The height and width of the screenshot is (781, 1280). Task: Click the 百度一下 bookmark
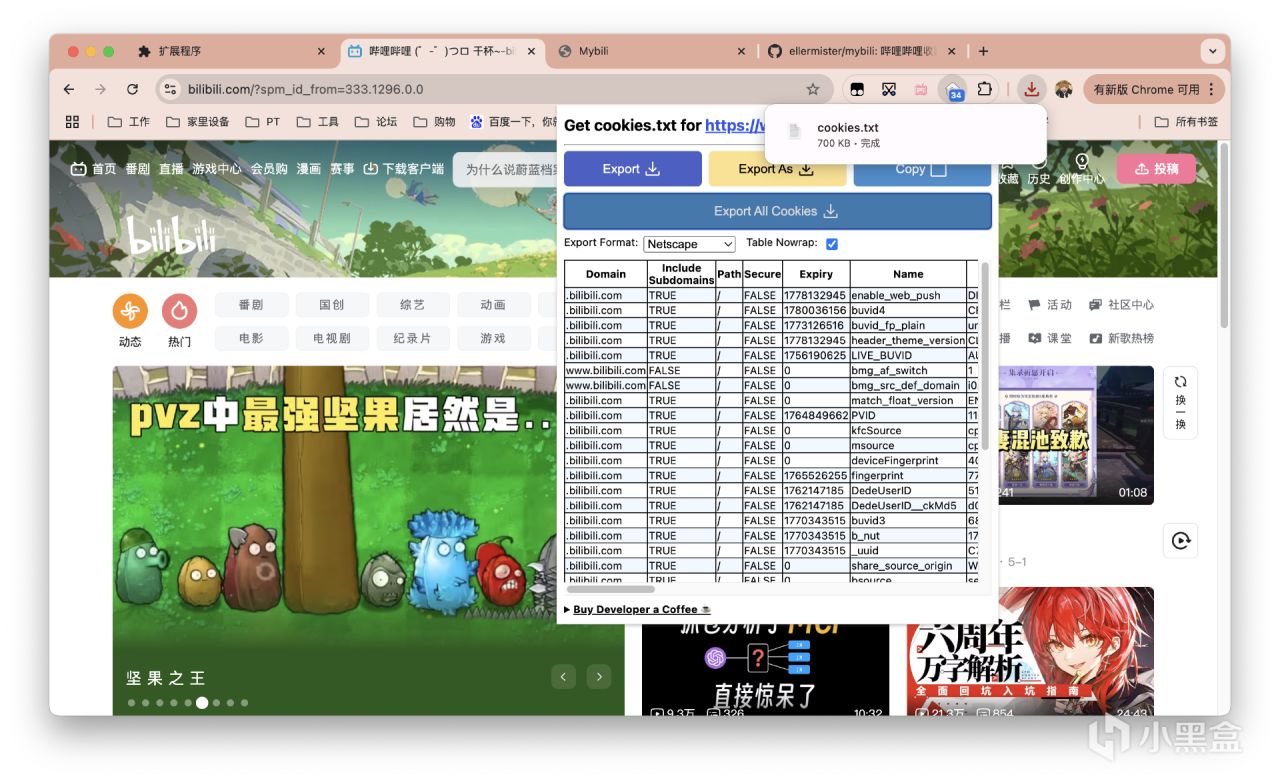(514, 122)
